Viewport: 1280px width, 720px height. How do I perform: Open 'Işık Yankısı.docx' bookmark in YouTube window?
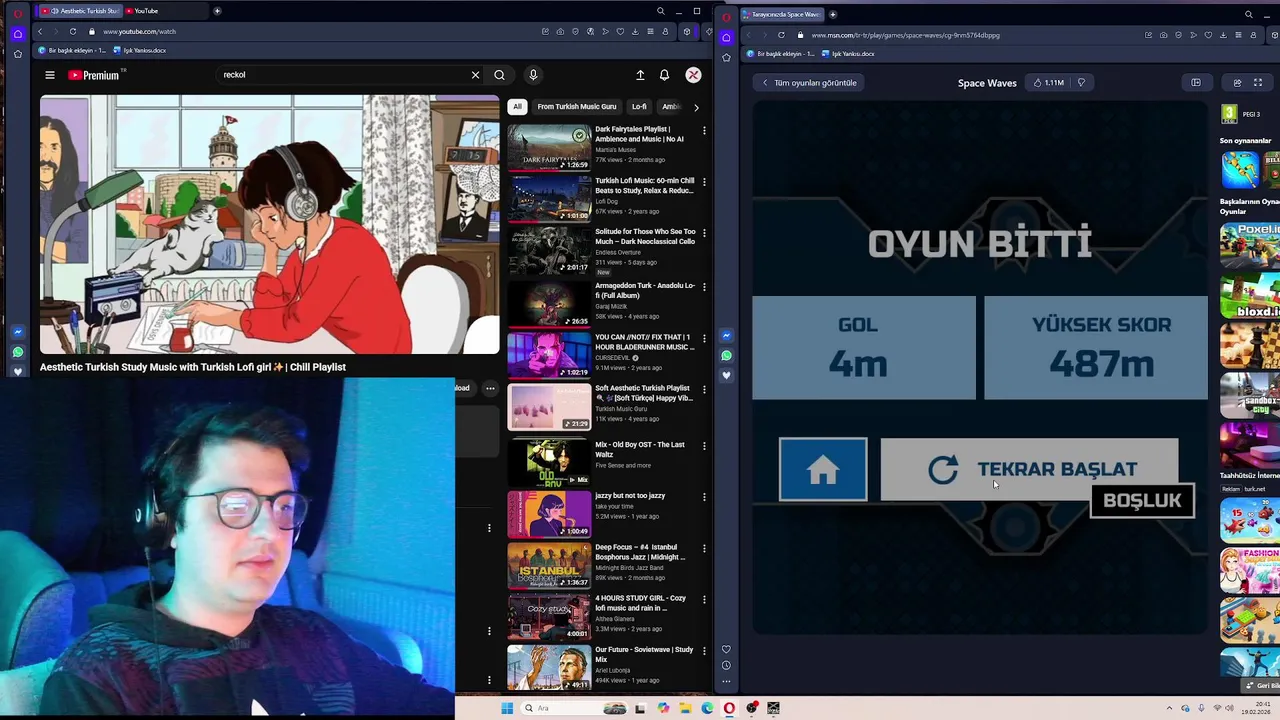click(139, 50)
